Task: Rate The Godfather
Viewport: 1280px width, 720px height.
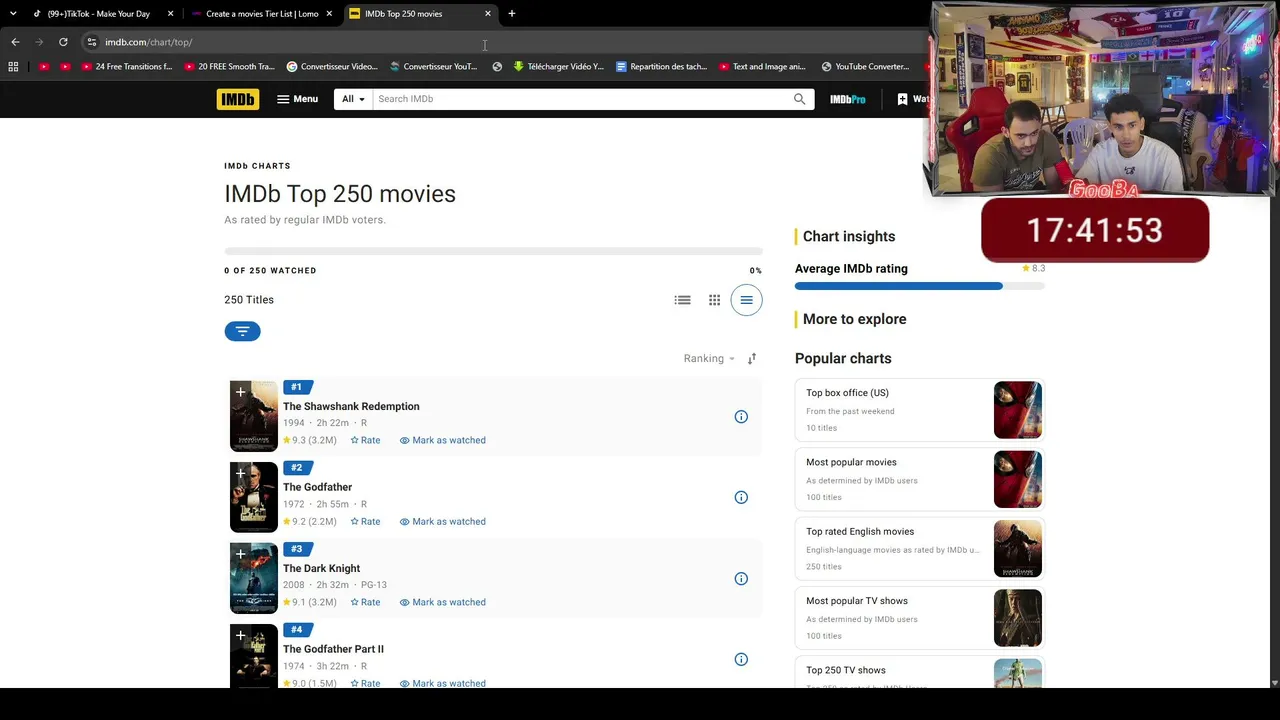Action: [365, 521]
